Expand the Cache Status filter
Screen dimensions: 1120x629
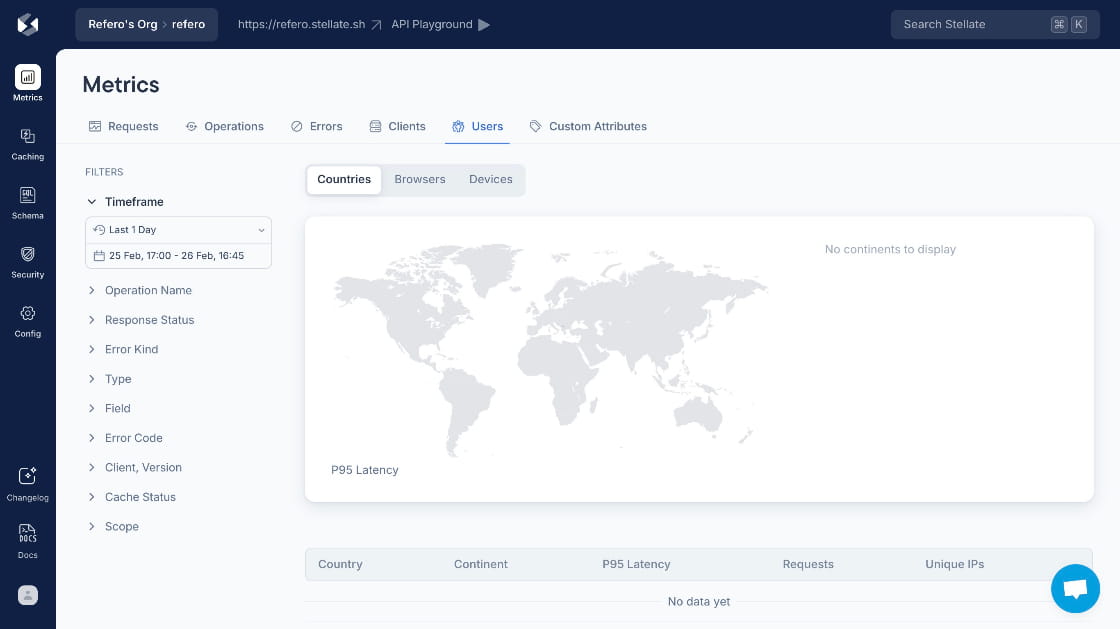tap(140, 497)
